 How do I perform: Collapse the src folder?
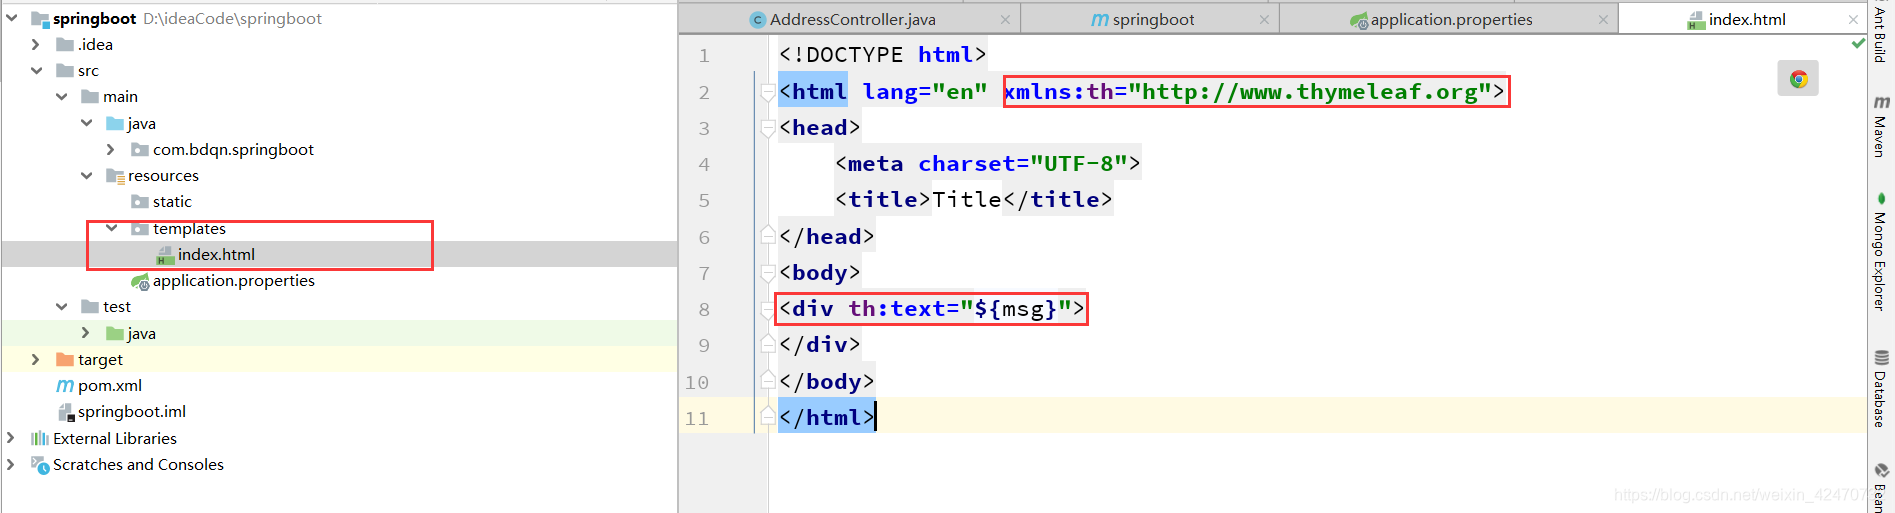pos(36,70)
